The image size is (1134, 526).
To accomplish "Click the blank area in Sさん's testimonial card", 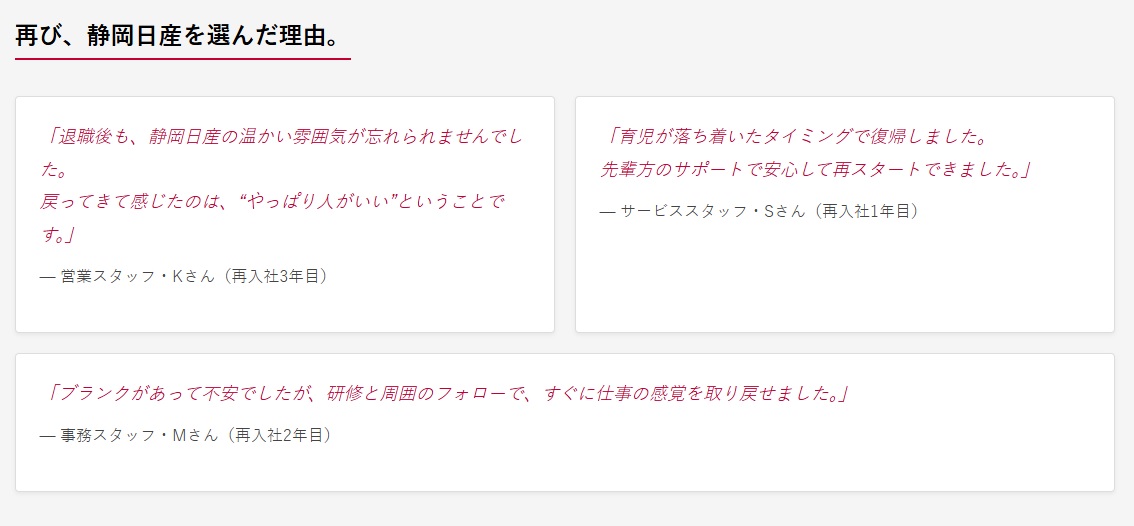I will (844, 280).
